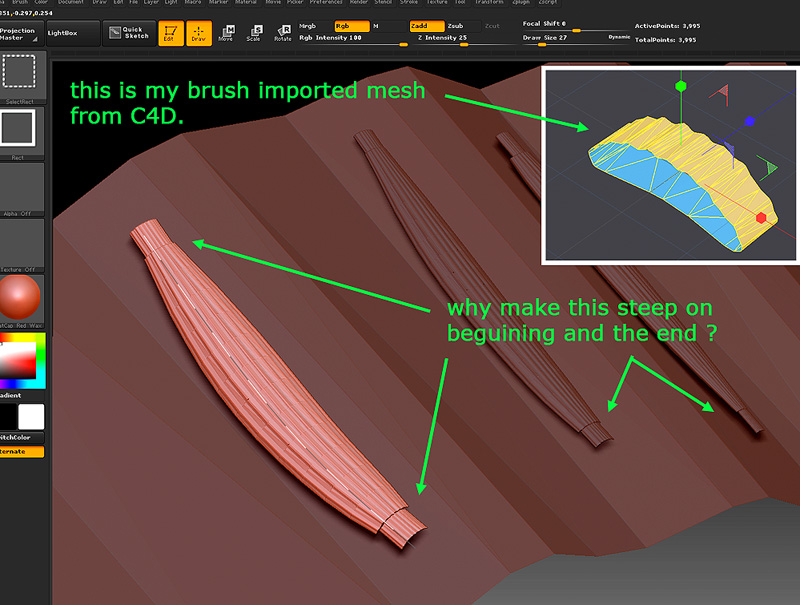800x605 pixels.
Task: Toggle Dynamic draw size
Action: tap(619, 37)
